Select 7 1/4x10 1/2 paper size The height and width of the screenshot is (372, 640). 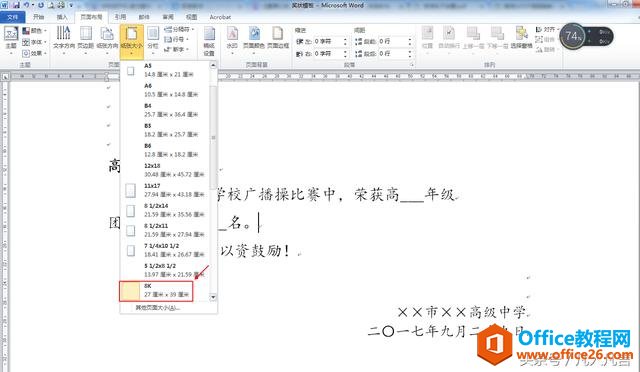[165, 250]
